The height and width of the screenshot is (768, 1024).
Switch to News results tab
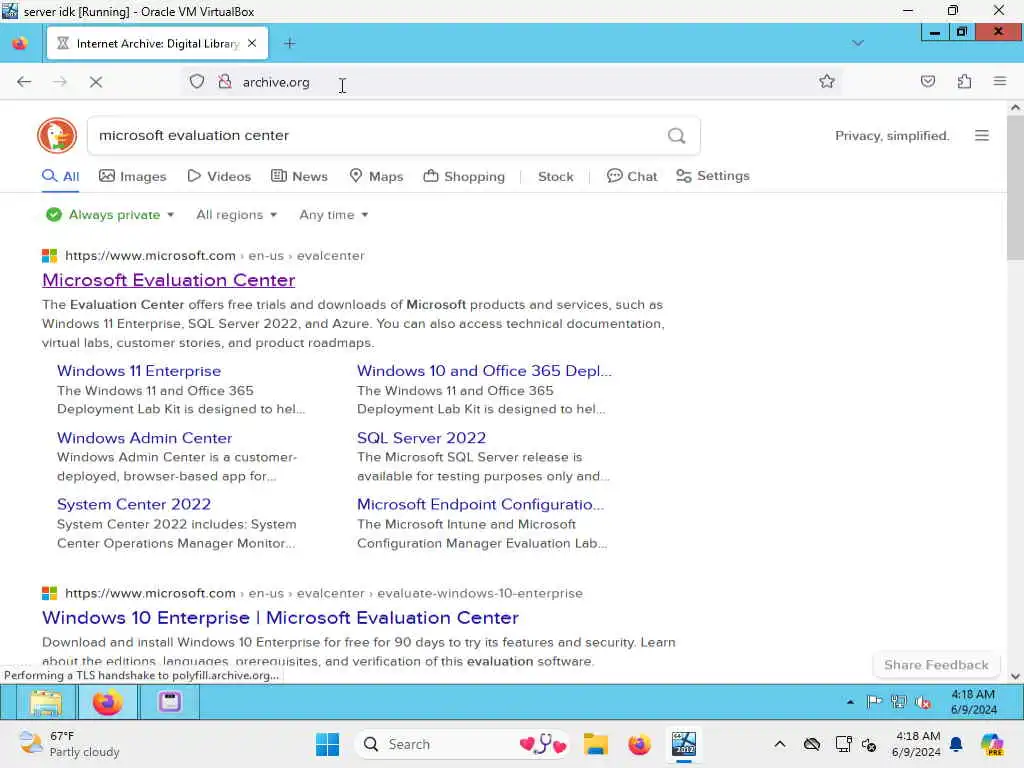[299, 176]
